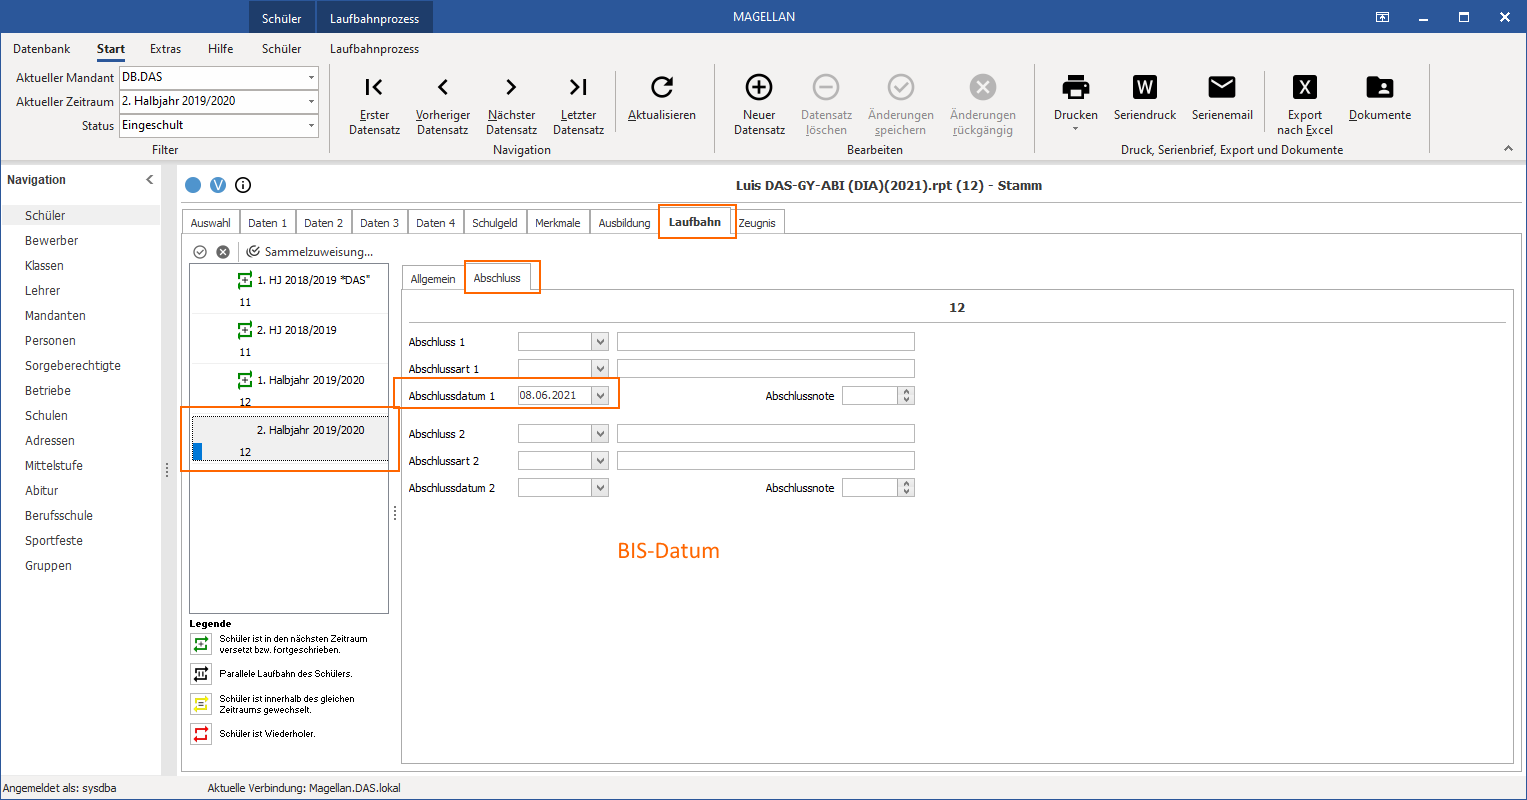Click the confirm checkmark above career list
The height and width of the screenshot is (800, 1527).
pyautogui.click(x=200, y=252)
